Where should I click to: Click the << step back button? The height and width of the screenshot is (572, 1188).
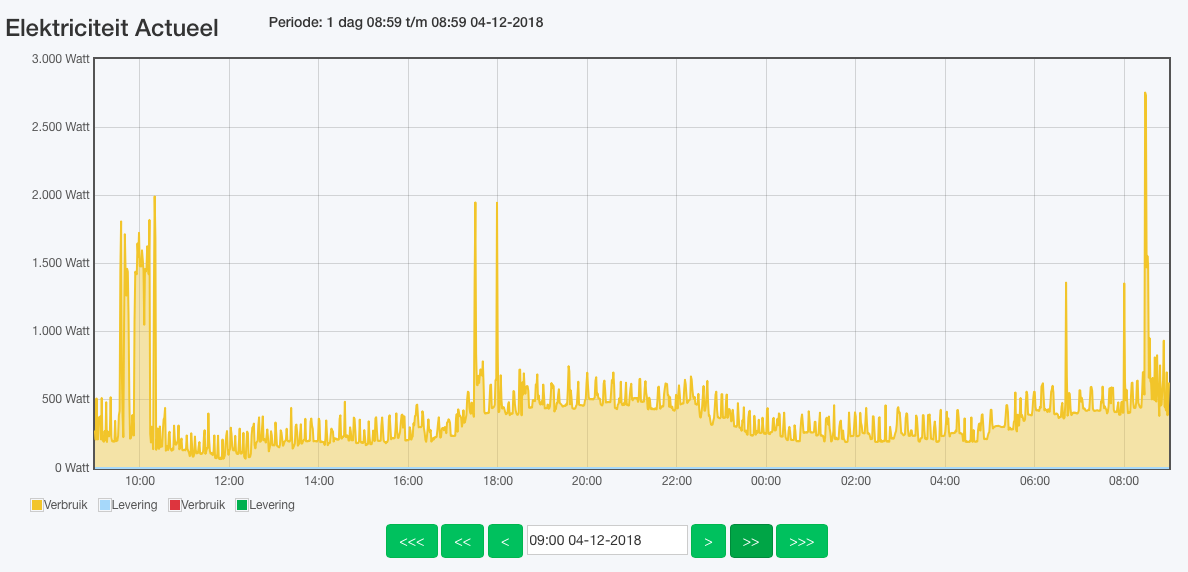point(462,541)
